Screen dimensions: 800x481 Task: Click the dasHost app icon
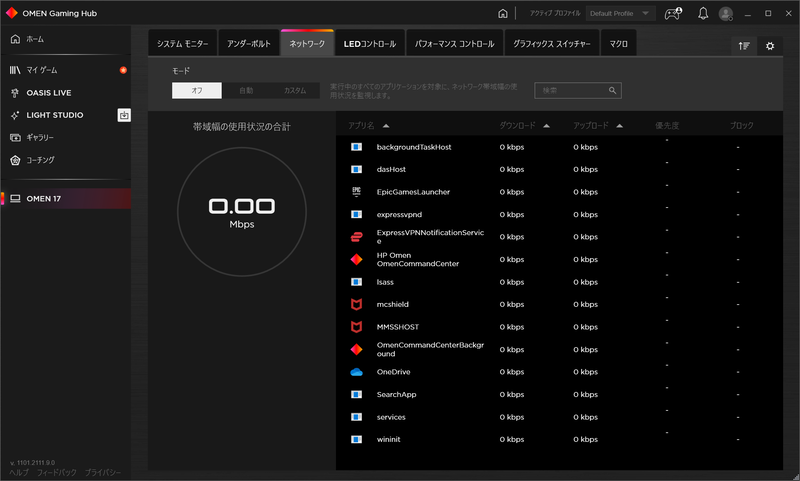pos(357,169)
